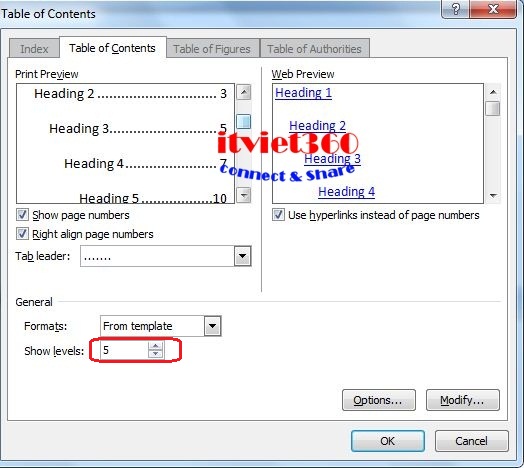Toggle Right align page numbers checkbox
This screenshot has height=468, width=524.
pyautogui.click(x=22, y=234)
